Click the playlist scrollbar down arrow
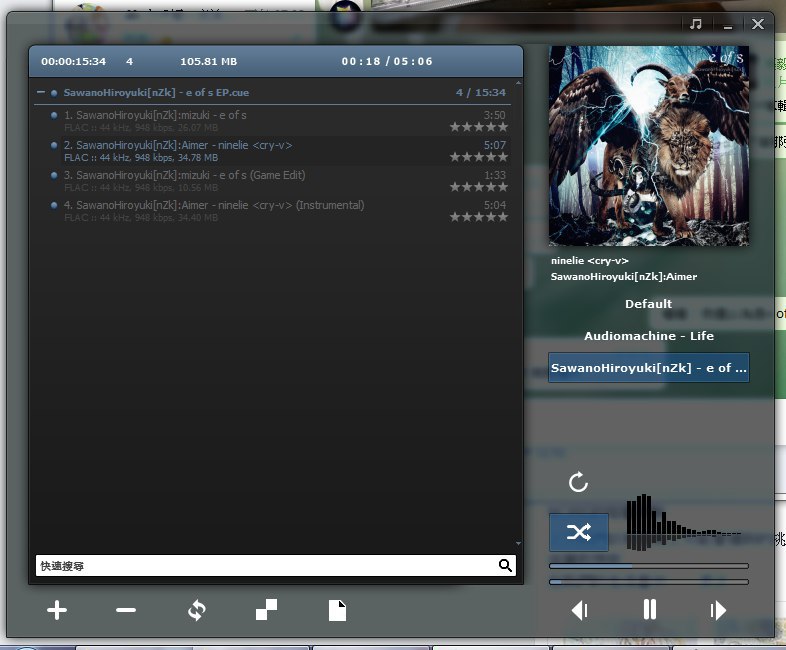Viewport: 786px width, 650px height. pos(518,543)
